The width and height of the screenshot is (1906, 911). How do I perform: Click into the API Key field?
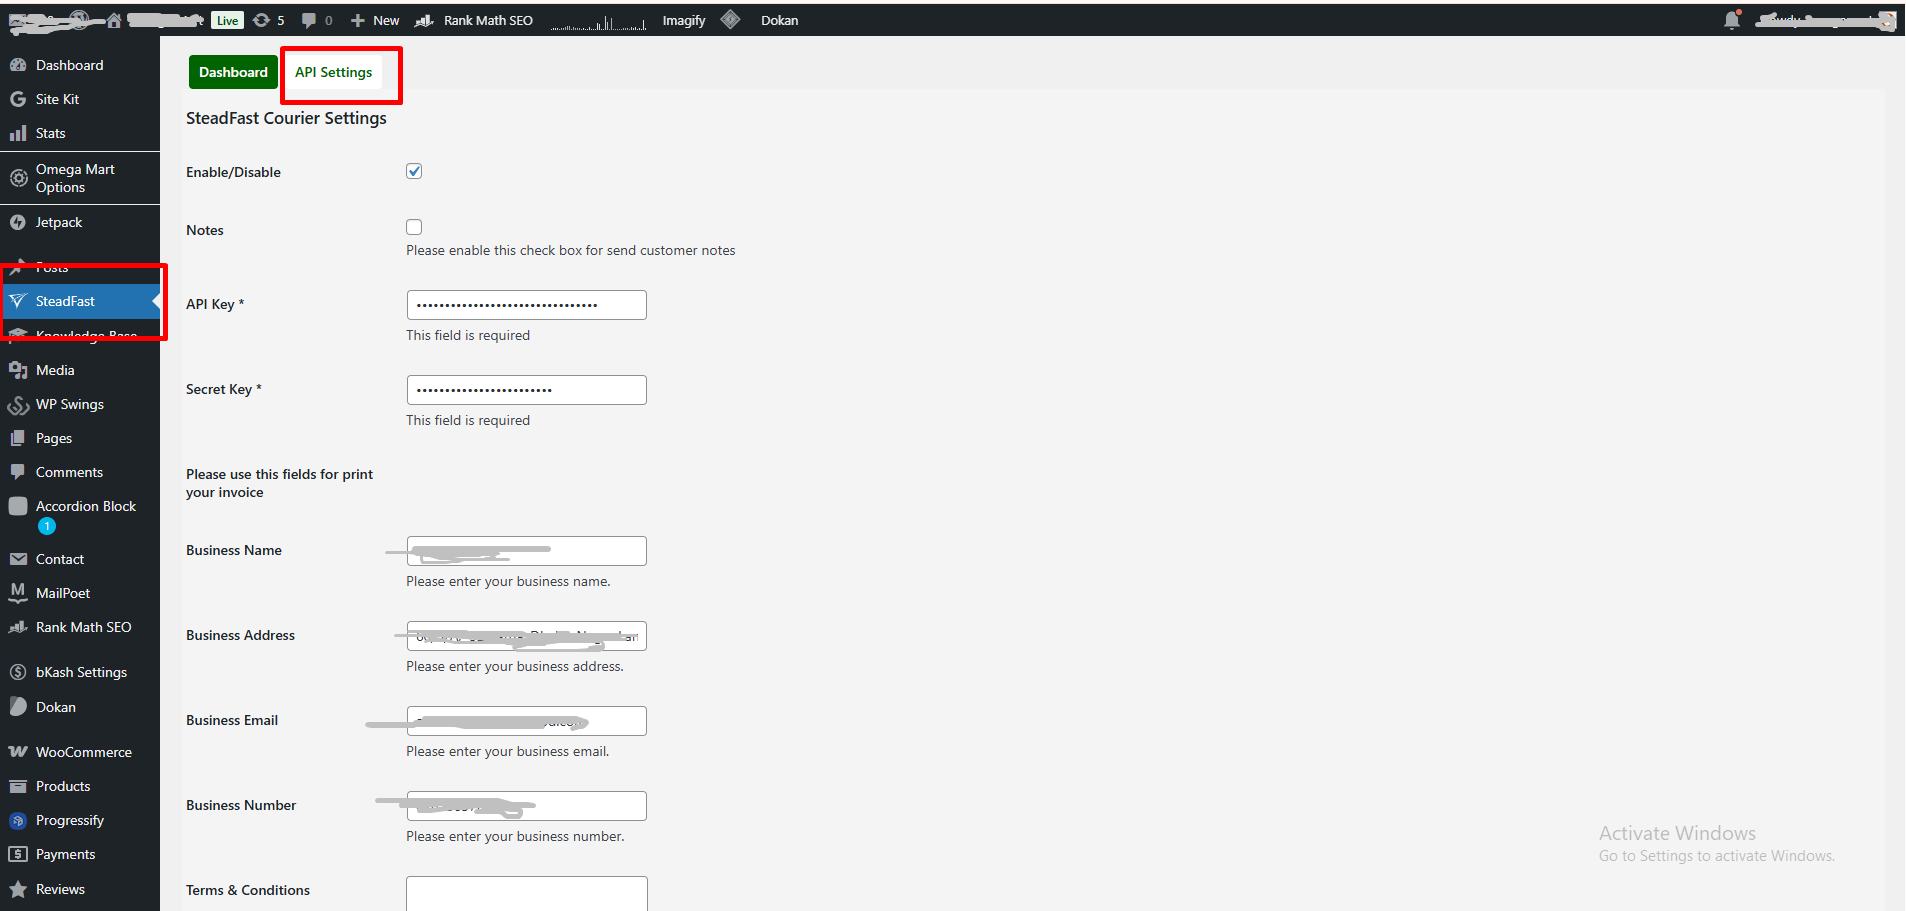(x=526, y=305)
